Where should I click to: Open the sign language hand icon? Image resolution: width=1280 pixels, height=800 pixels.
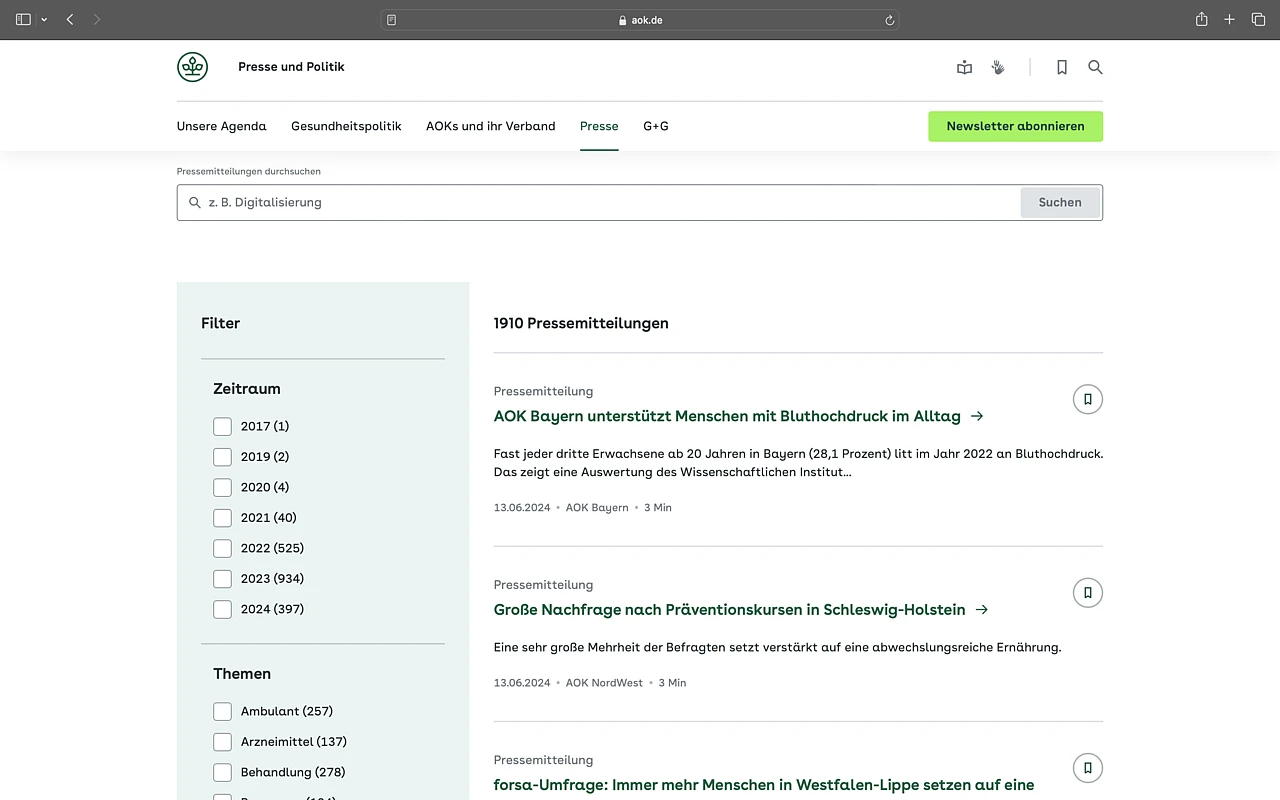click(x=997, y=67)
